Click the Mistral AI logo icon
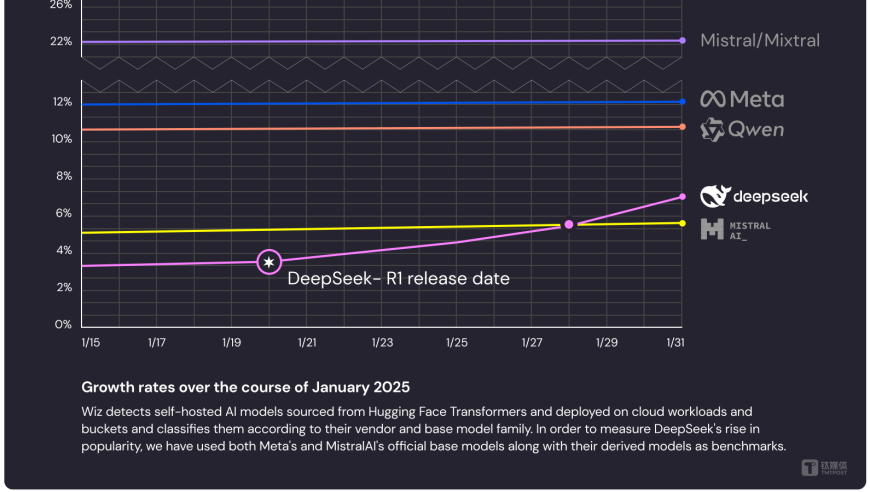This screenshot has height=492, width=870. click(712, 229)
